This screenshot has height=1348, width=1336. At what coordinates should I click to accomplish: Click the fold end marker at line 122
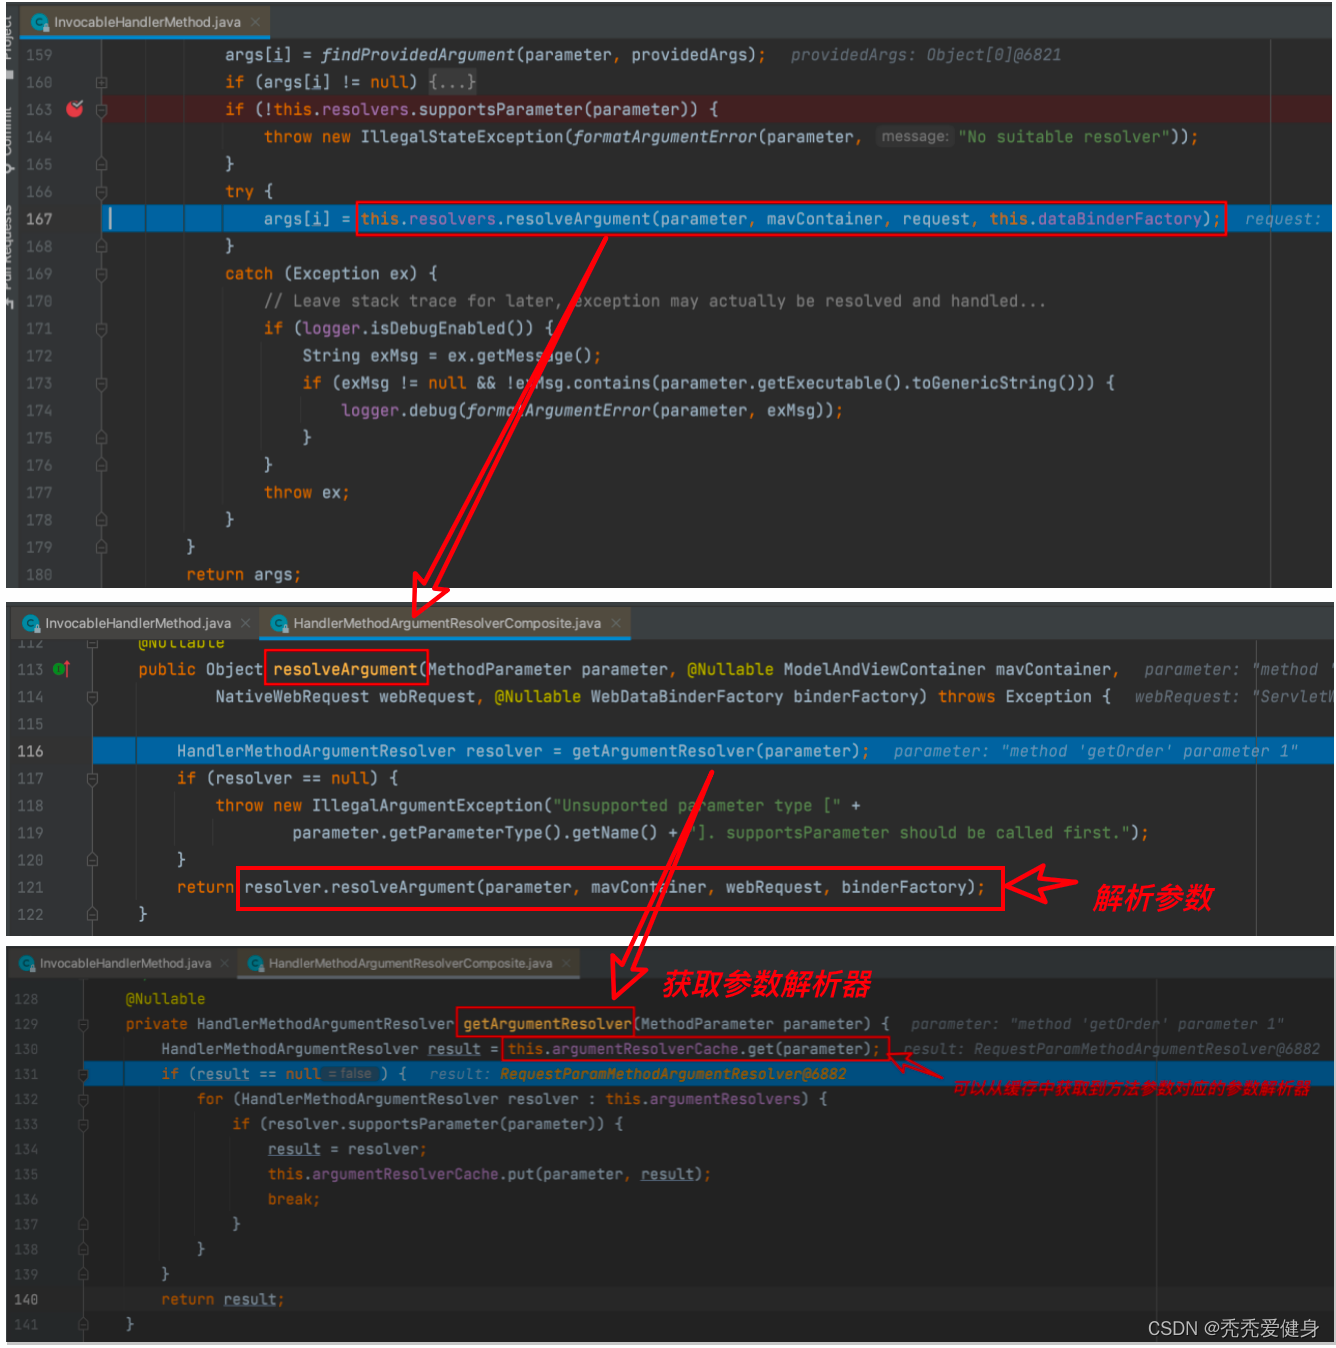point(92,914)
